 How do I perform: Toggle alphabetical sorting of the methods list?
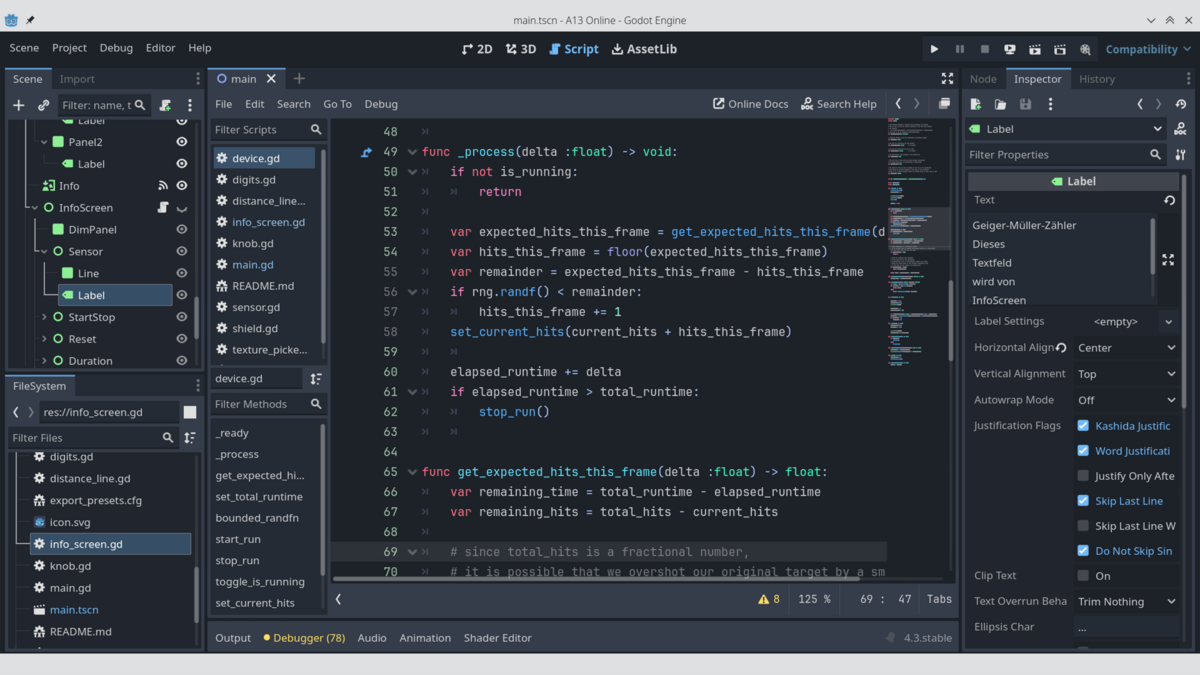coord(316,379)
